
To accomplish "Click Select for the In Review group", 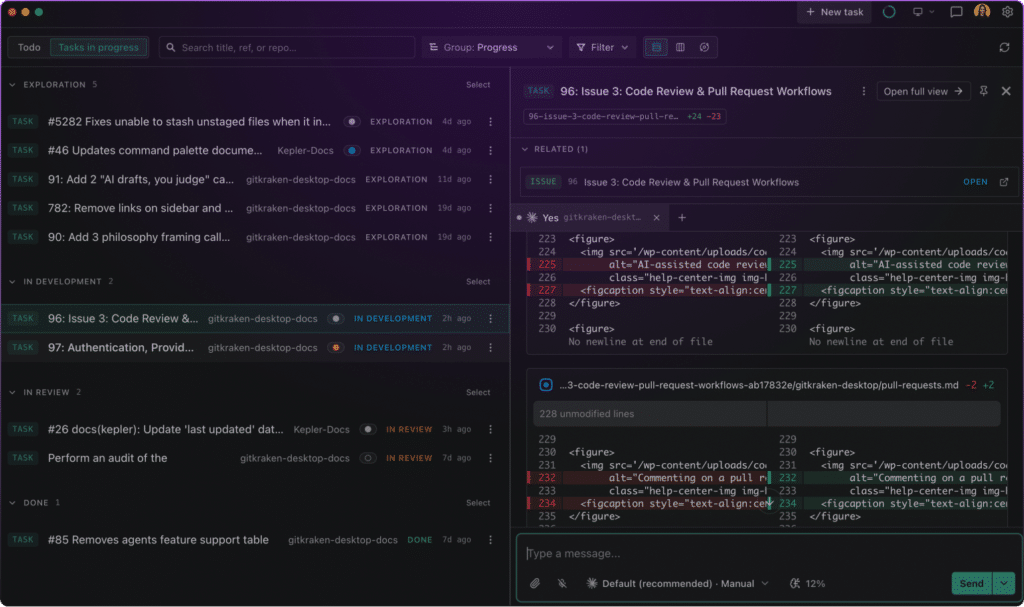I will click(x=478, y=393).
